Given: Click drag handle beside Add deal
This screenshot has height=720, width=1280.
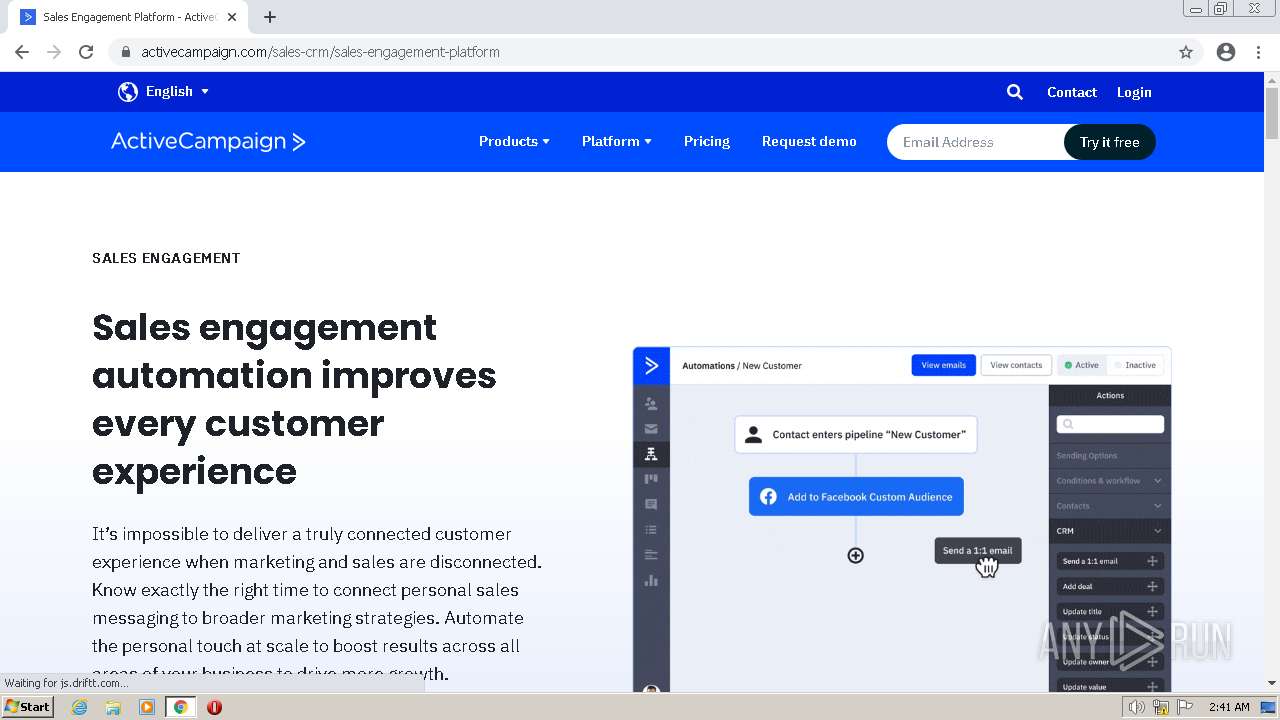Looking at the screenshot, I should [x=1152, y=586].
